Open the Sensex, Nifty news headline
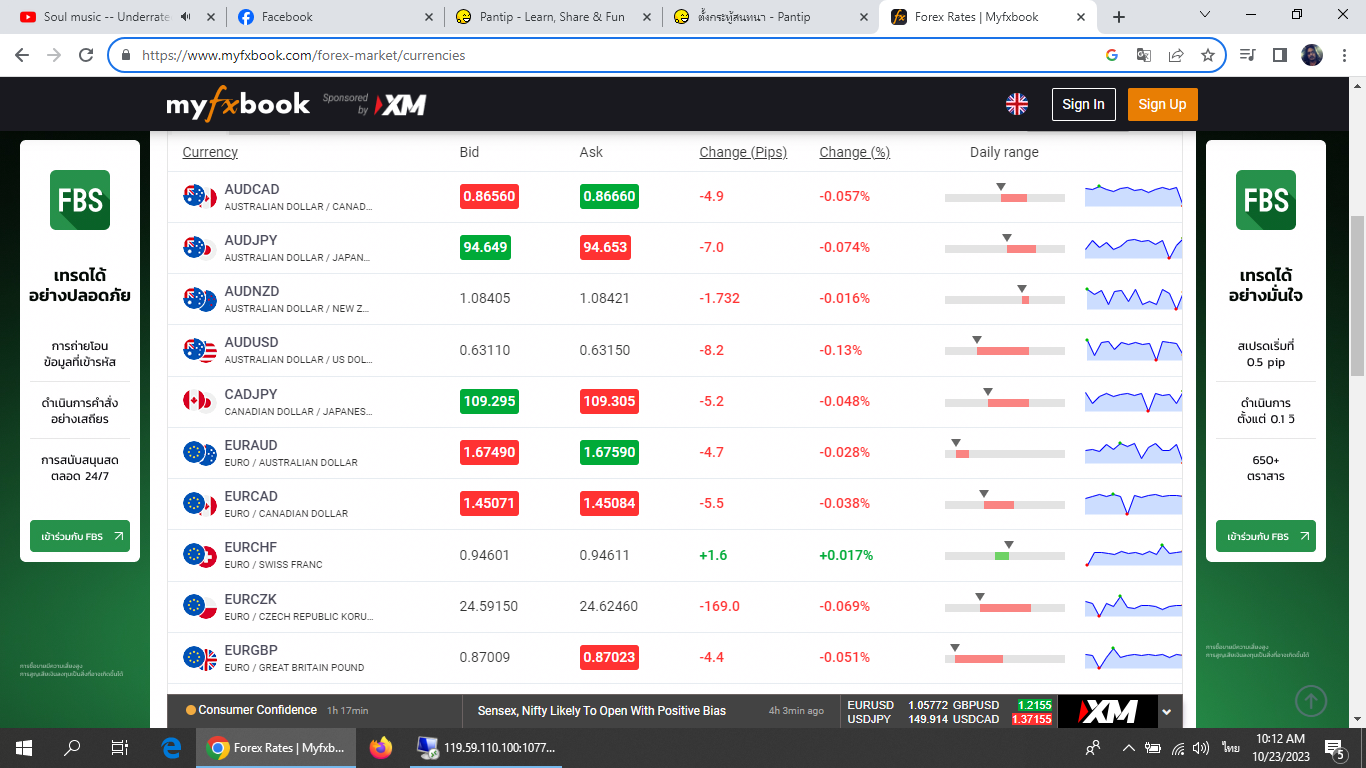The height and width of the screenshot is (768, 1366). click(602, 710)
